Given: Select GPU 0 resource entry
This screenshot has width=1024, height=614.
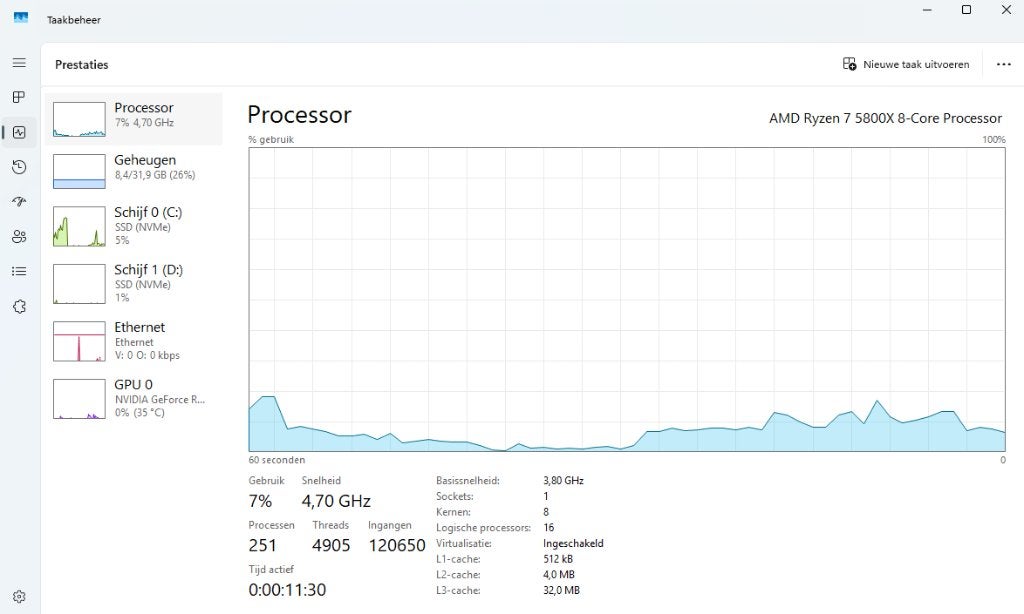Looking at the screenshot, I should pyautogui.click(x=134, y=398).
